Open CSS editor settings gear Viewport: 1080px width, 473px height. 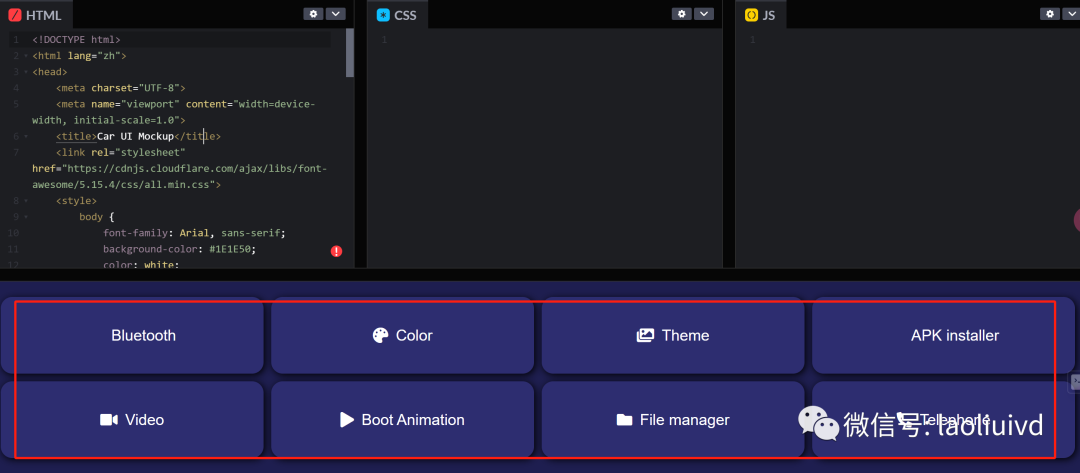[x=681, y=14]
